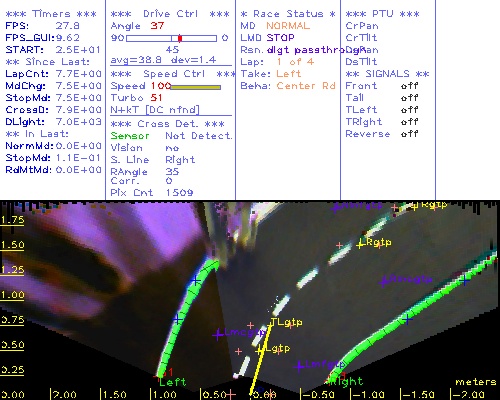Click the TLeft signal off status
The height and width of the screenshot is (400, 500).
[409, 110]
